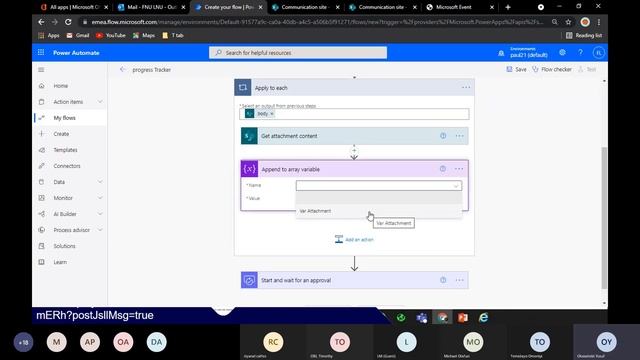Open the Chrome menu three dots
640x360 pixels.
[599, 22]
